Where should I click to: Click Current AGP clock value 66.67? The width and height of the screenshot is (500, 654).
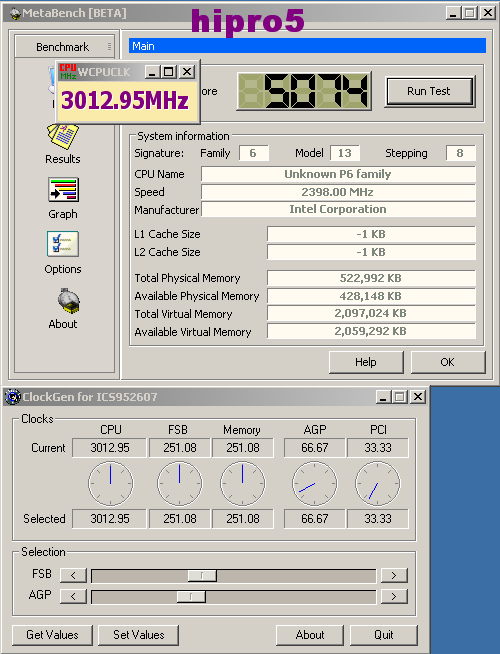[x=315, y=448]
